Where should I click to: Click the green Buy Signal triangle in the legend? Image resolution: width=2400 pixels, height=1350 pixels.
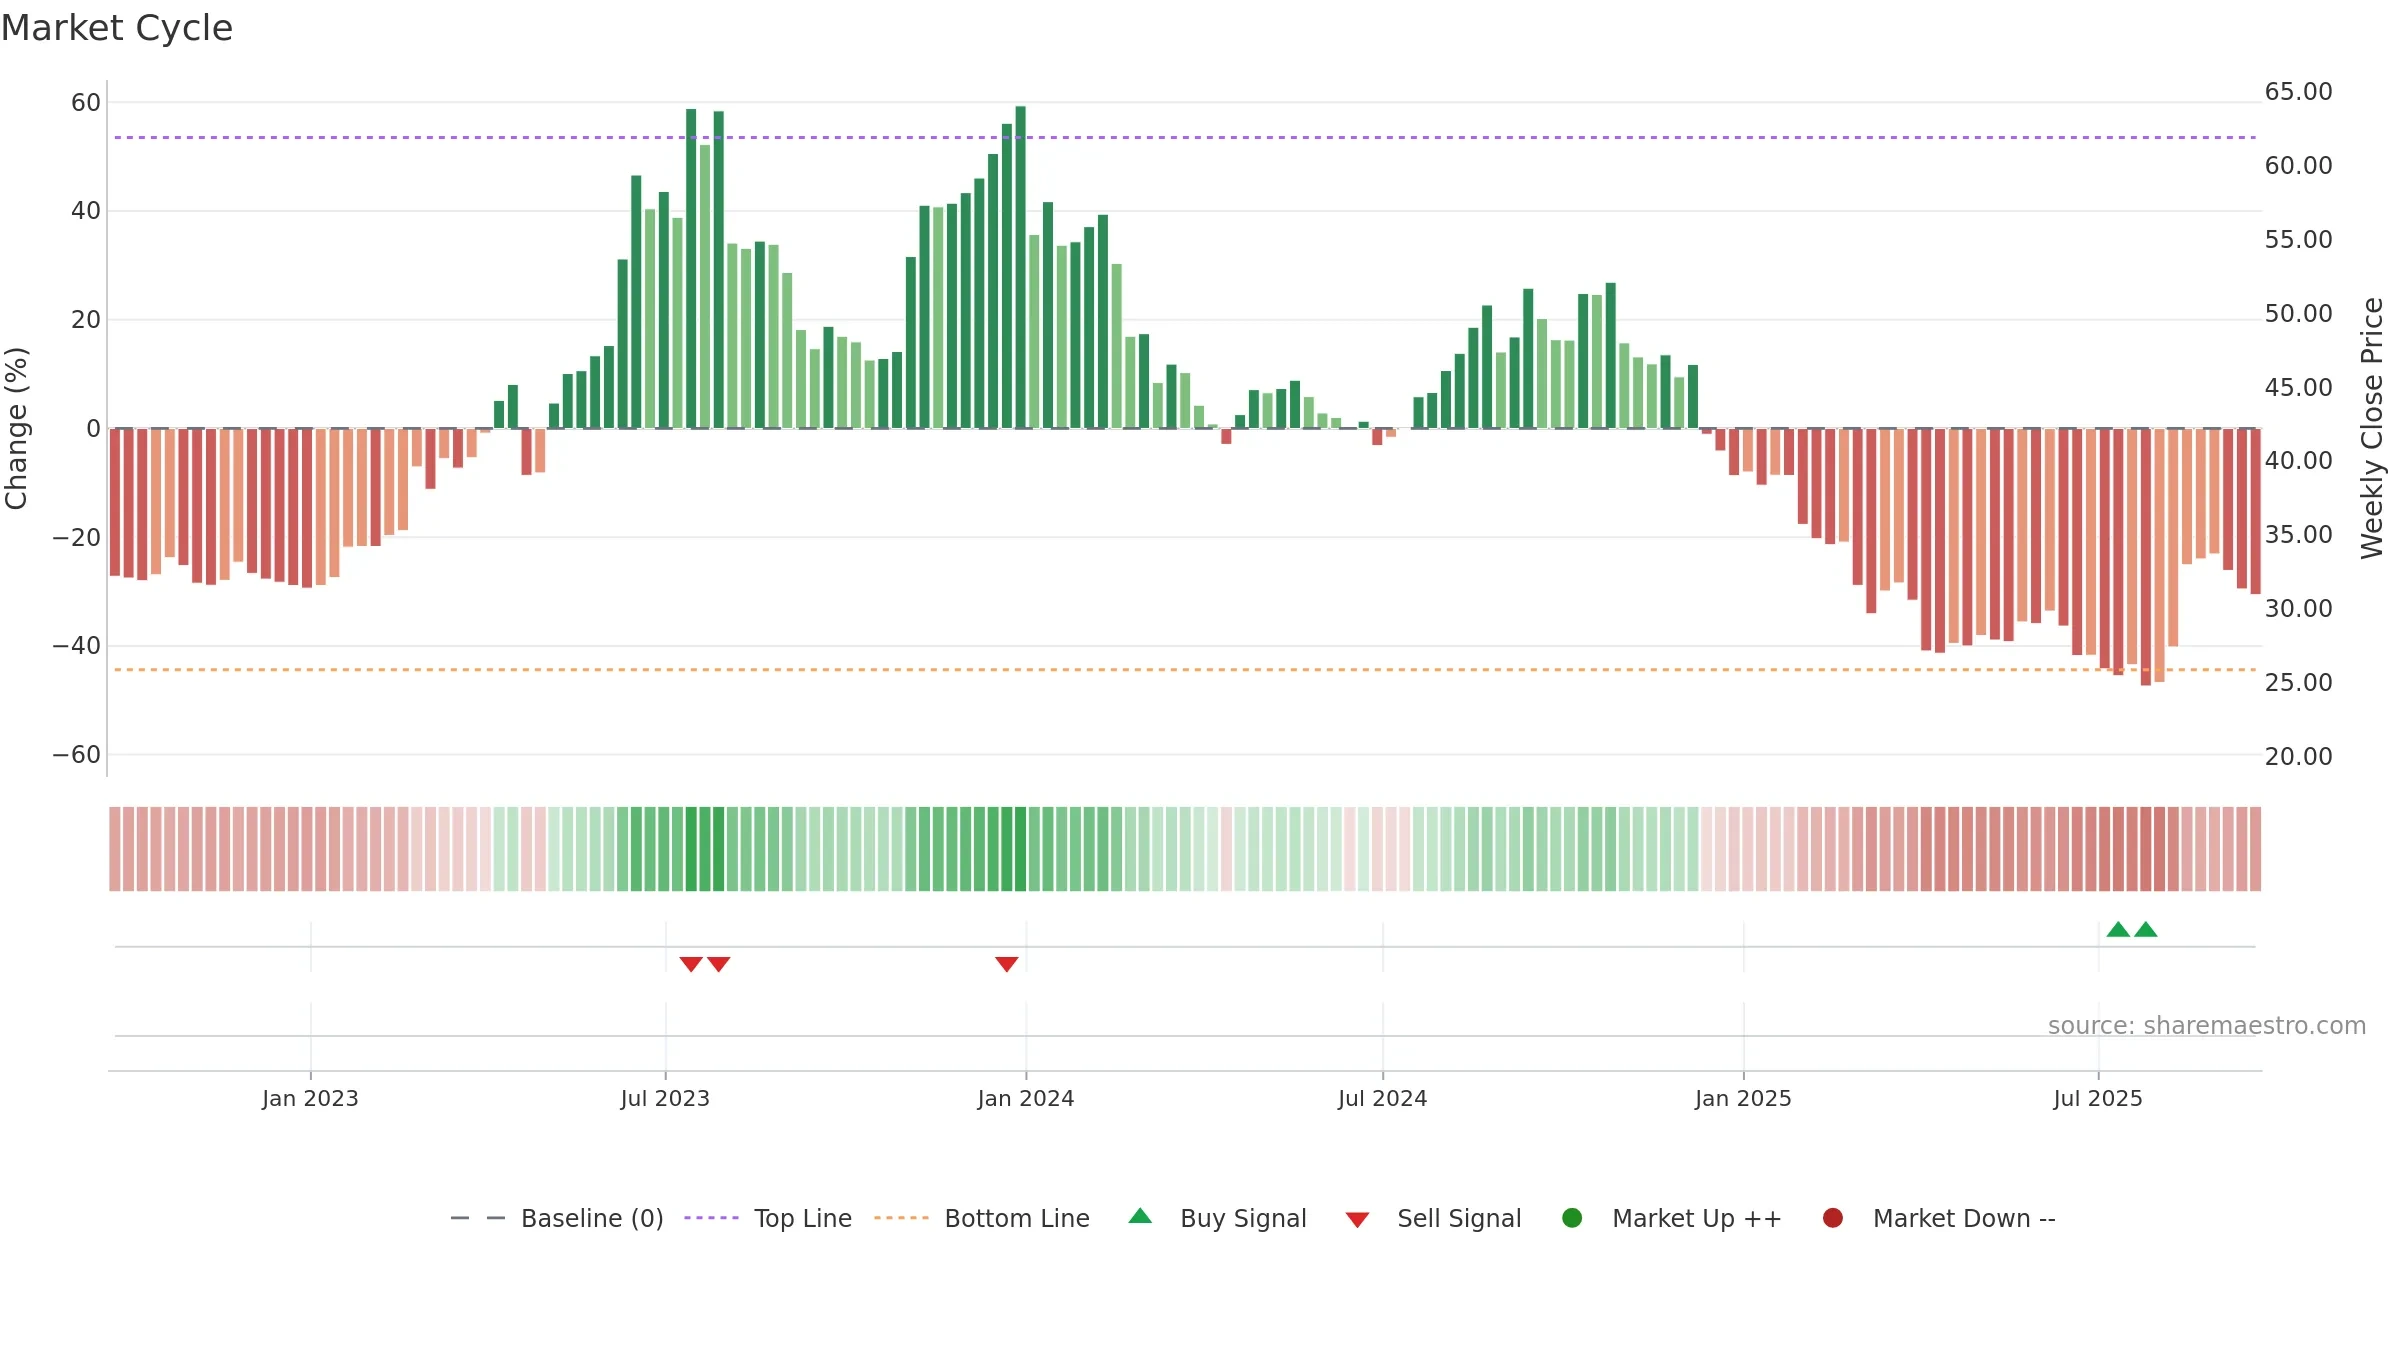[1140, 1217]
